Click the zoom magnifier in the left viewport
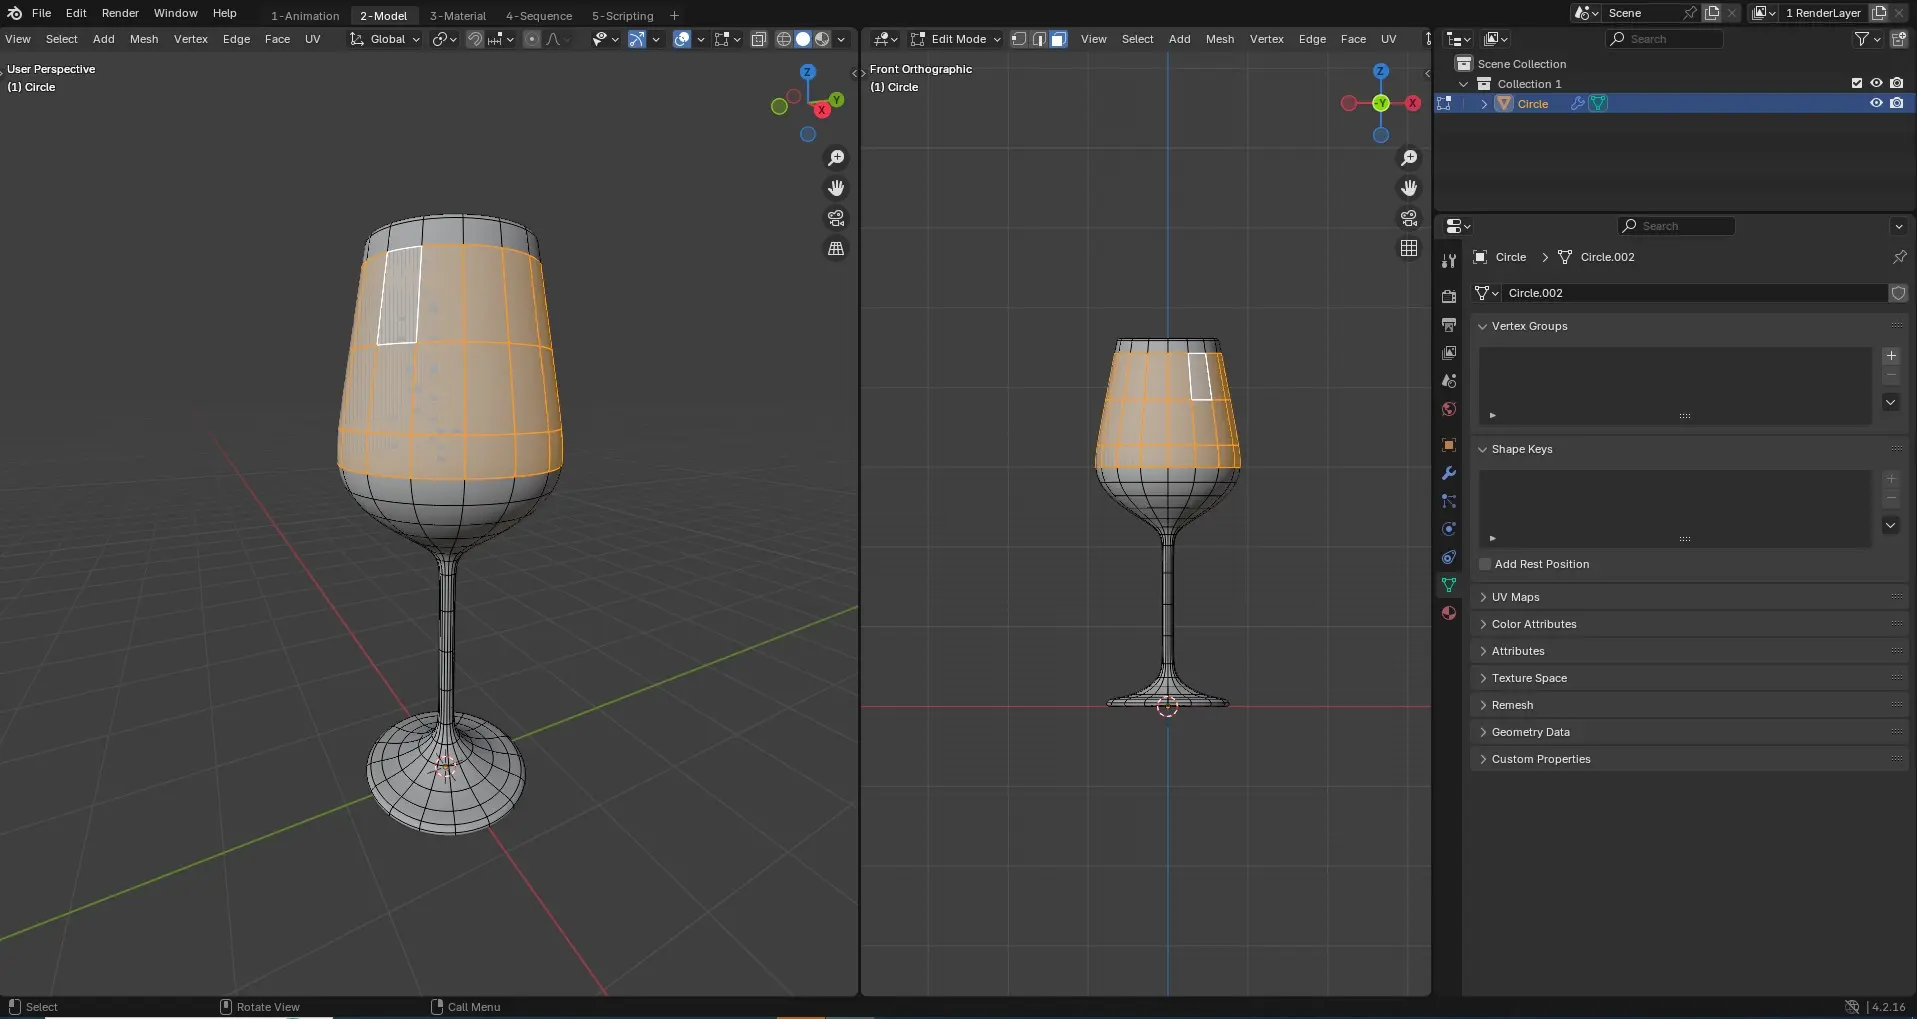1917x1019 pixels. pos(836,158)
